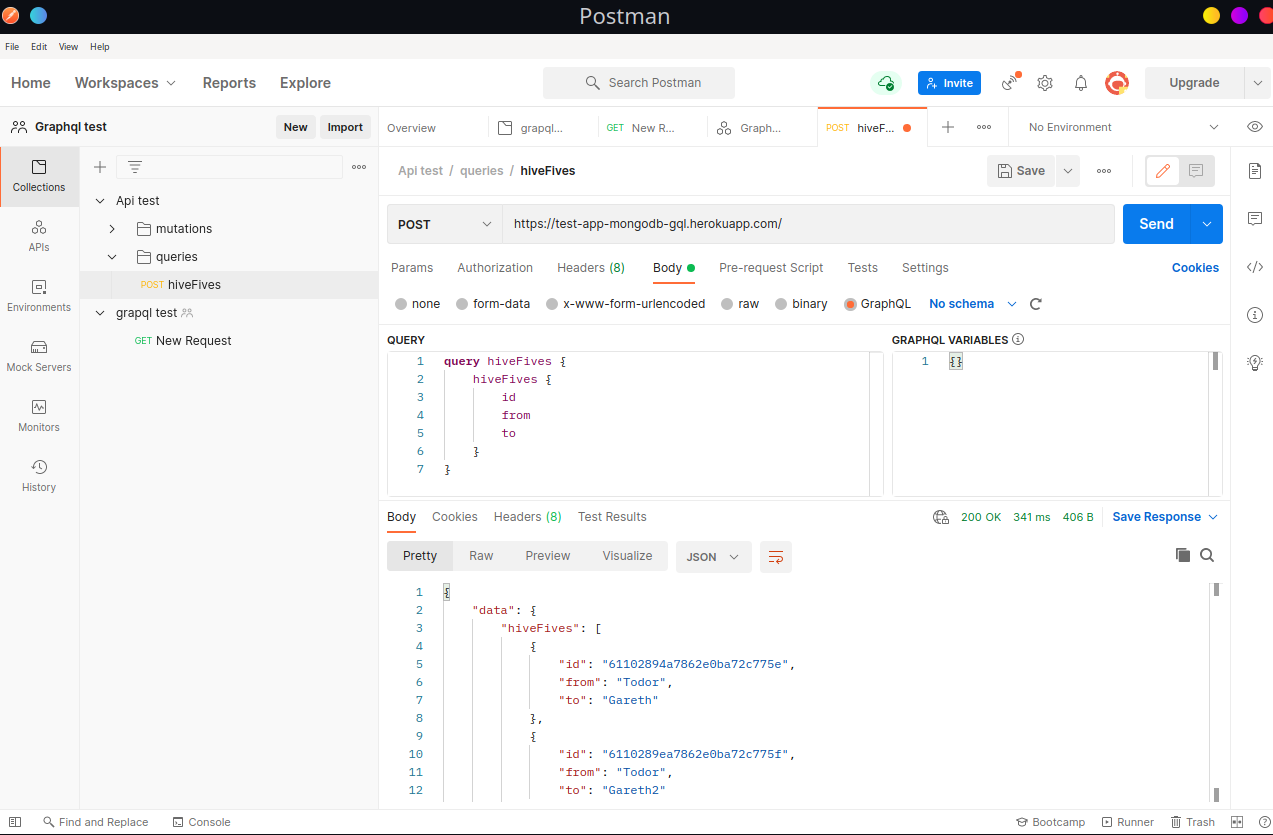Open sidebar view more actions ellipsis

point(359,167)
